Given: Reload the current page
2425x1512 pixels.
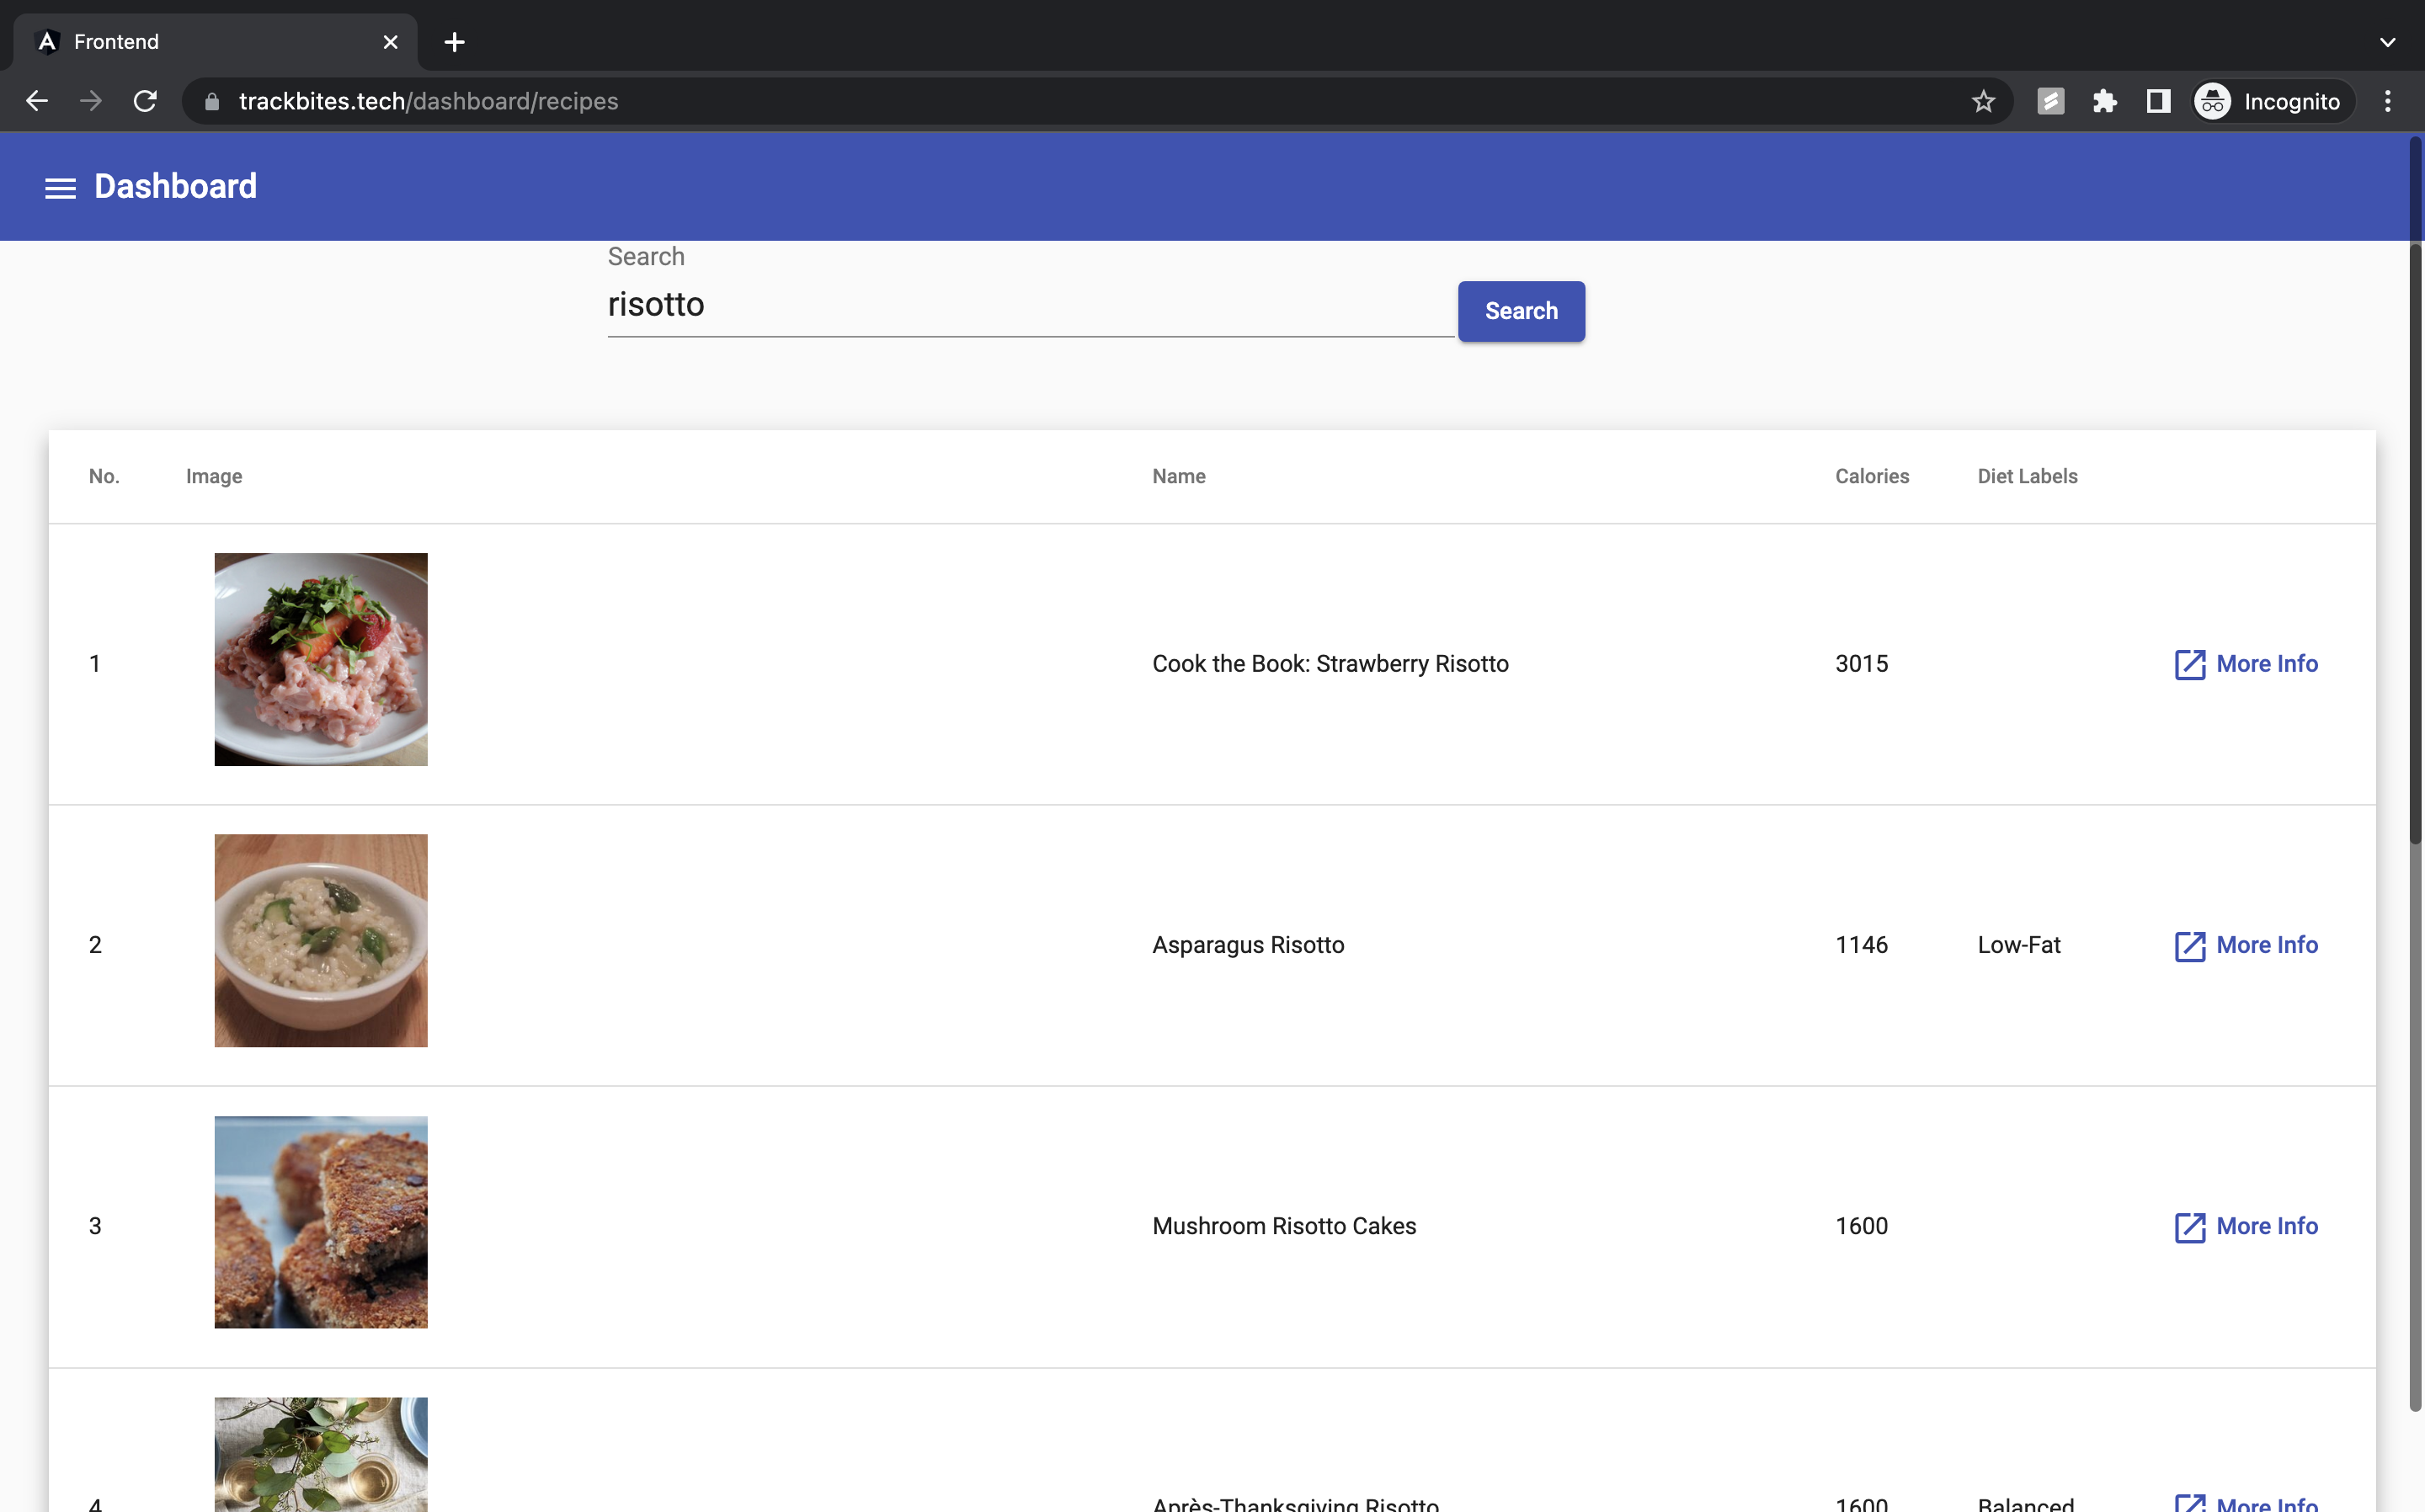Looking at the screenshot, I should [145, 101].
